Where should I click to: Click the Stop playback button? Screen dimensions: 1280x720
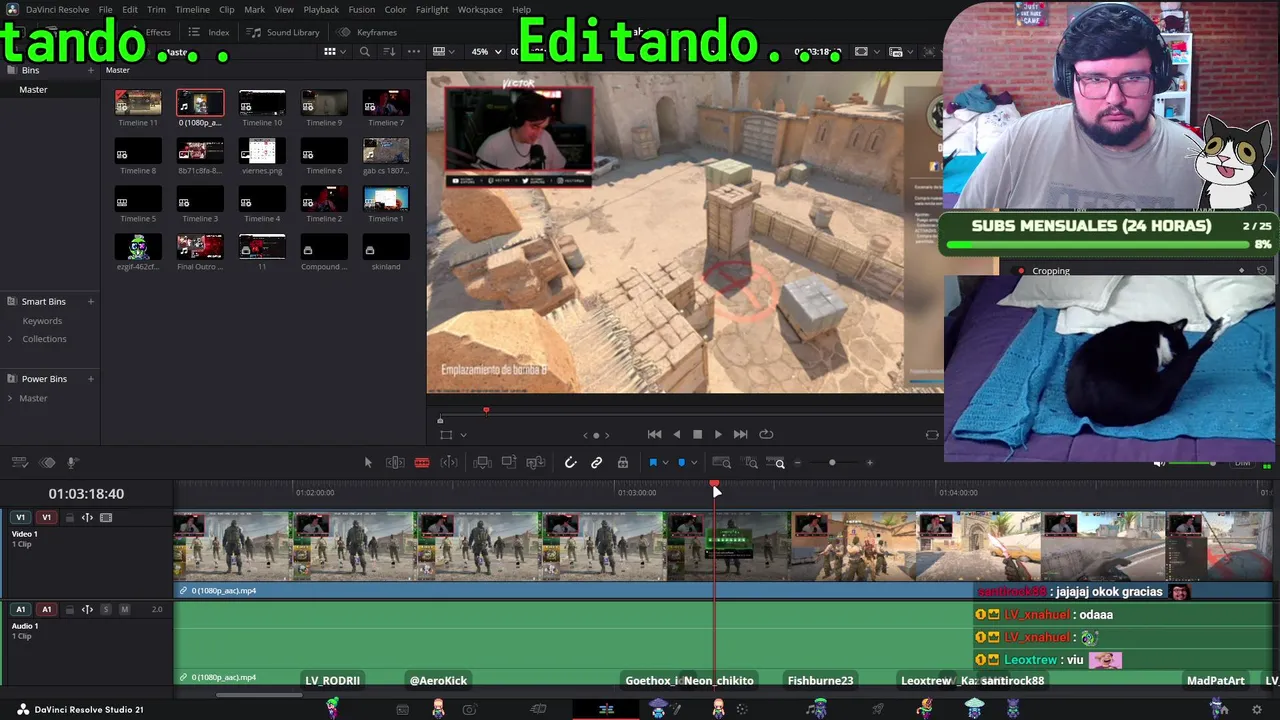point(698,434)
